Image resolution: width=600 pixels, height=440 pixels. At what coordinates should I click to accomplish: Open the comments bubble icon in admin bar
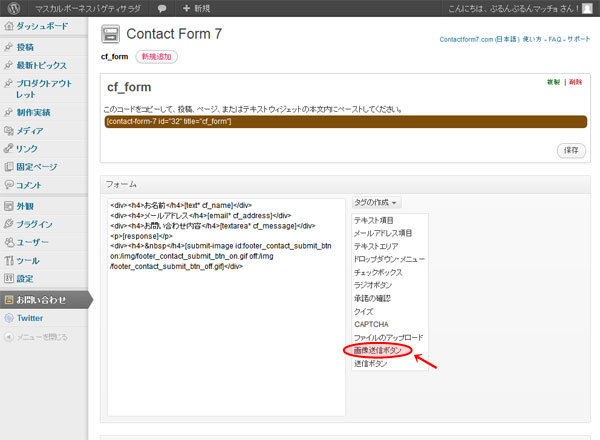coord(162,8)
